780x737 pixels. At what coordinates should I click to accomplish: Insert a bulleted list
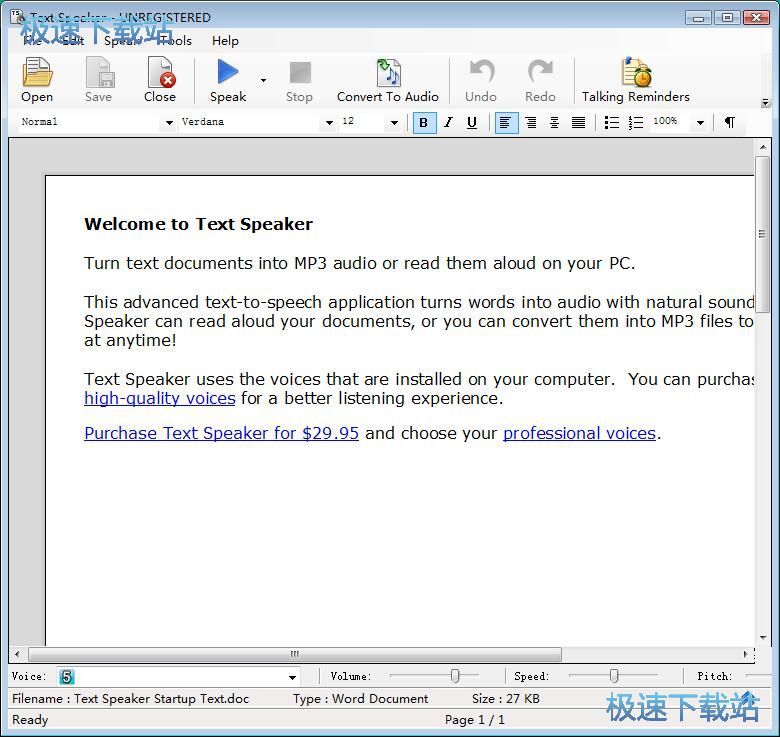point(611,122)
